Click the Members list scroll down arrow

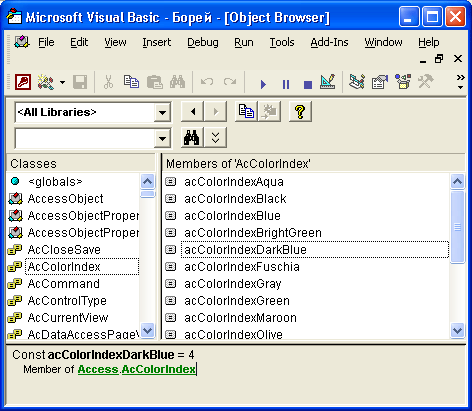457,331
